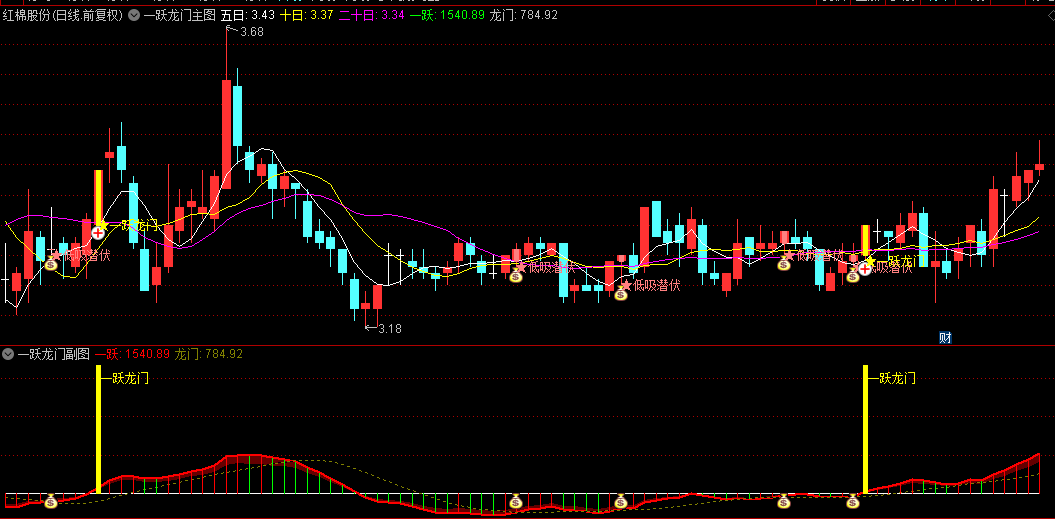Viewport: 1055px width, 519px height.
Task: Select the left yellow 一跃龙门 bar in sub chart
Action: coord(99,429)
